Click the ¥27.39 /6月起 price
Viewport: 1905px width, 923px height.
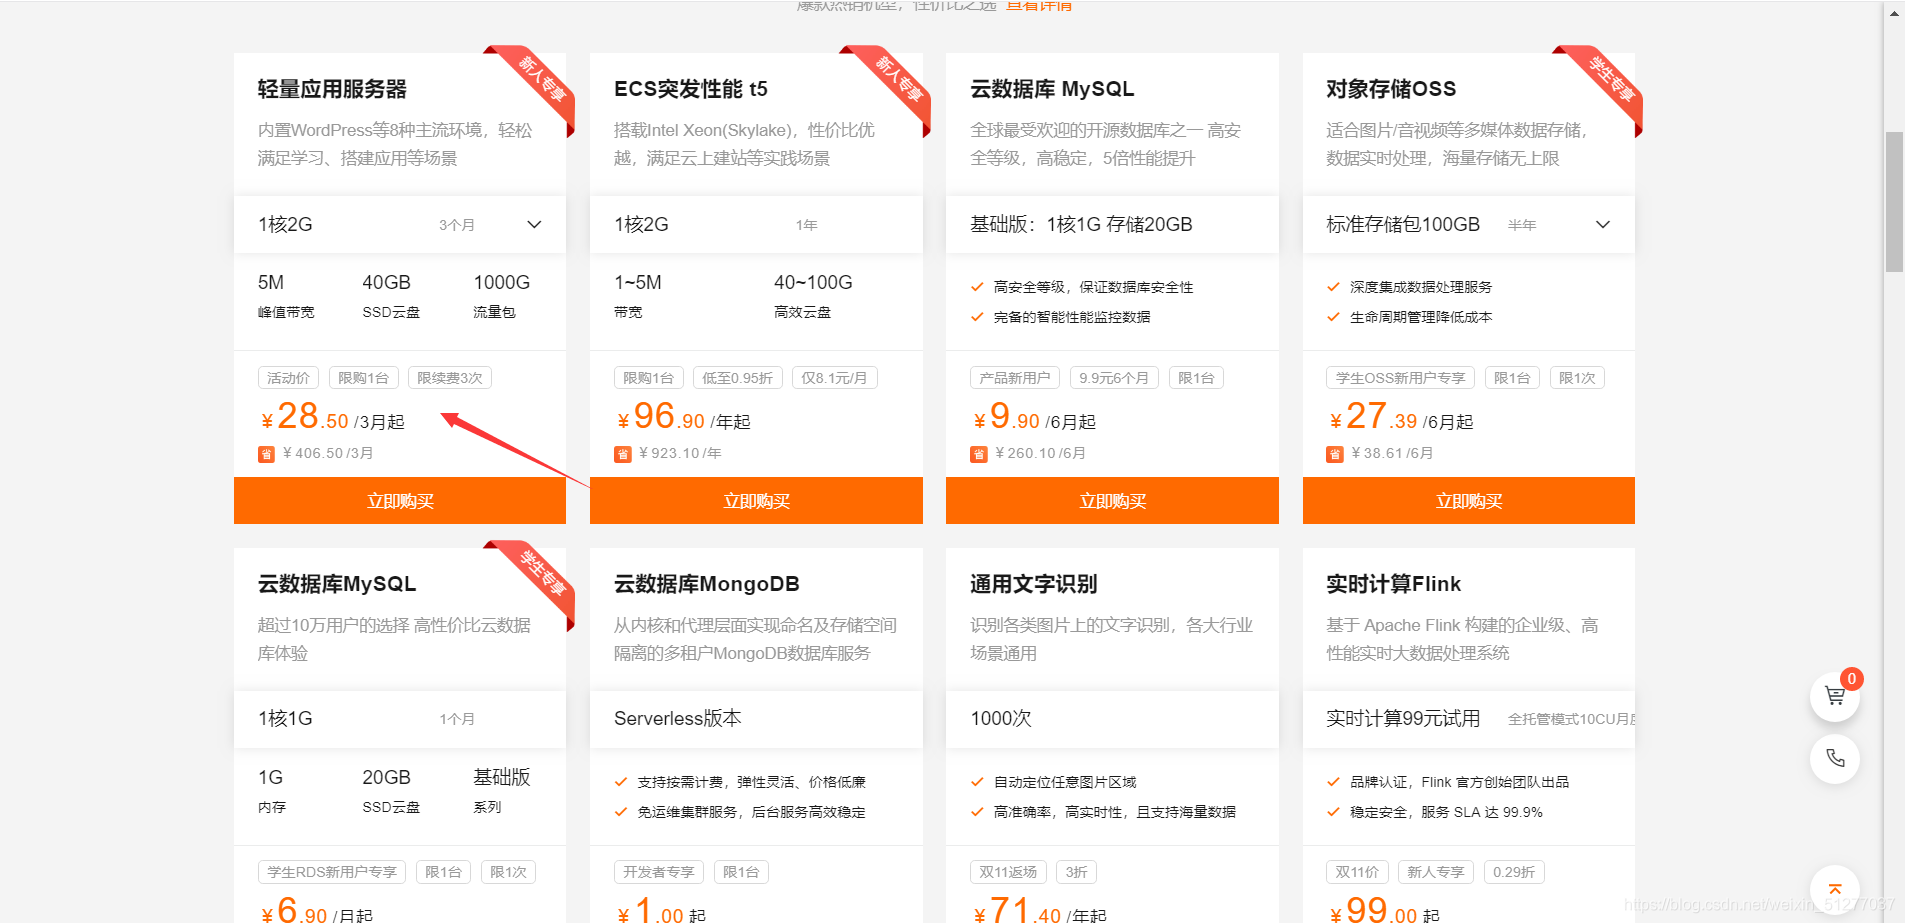point(1400,416)
